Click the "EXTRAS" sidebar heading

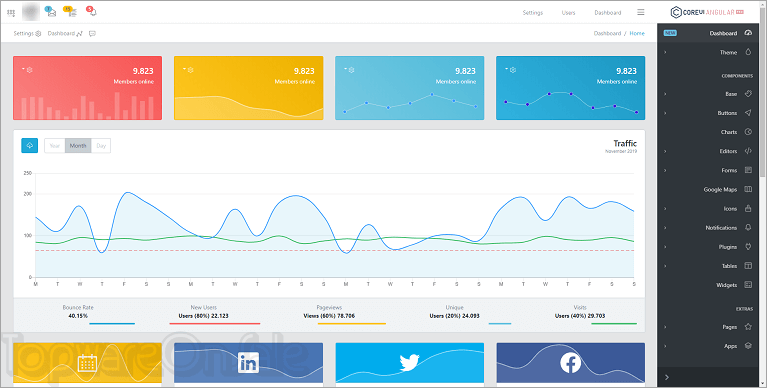click(x=744, y=309)
